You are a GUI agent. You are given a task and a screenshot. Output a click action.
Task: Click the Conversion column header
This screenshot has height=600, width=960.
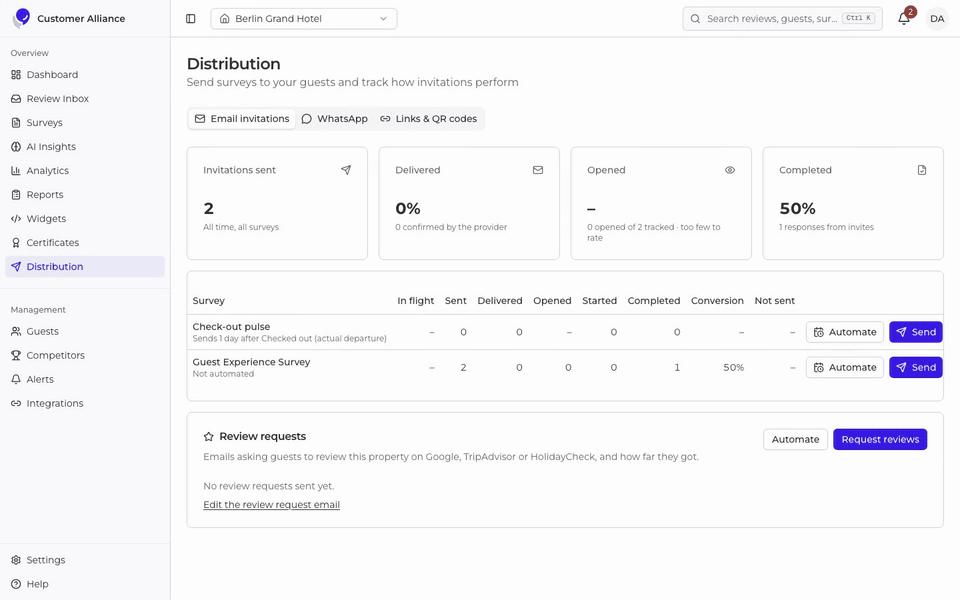718,301
